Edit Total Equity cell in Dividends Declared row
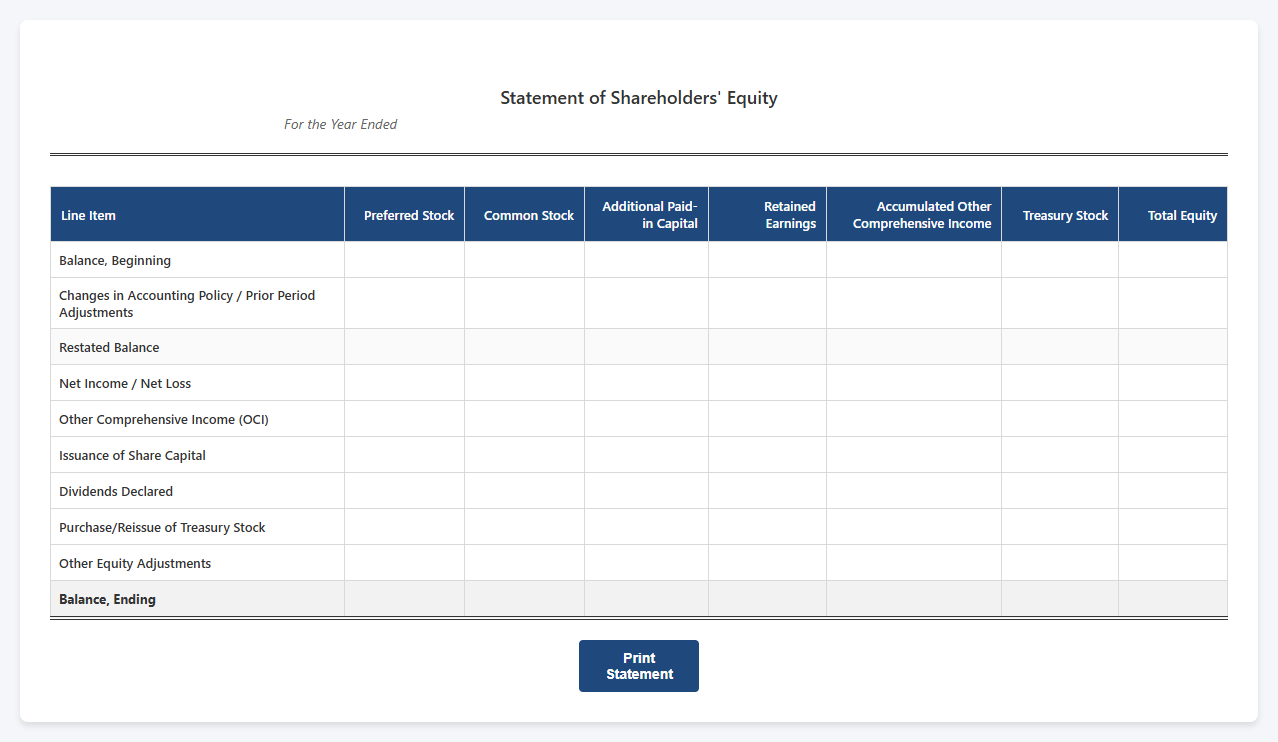 pos(1173,491)
